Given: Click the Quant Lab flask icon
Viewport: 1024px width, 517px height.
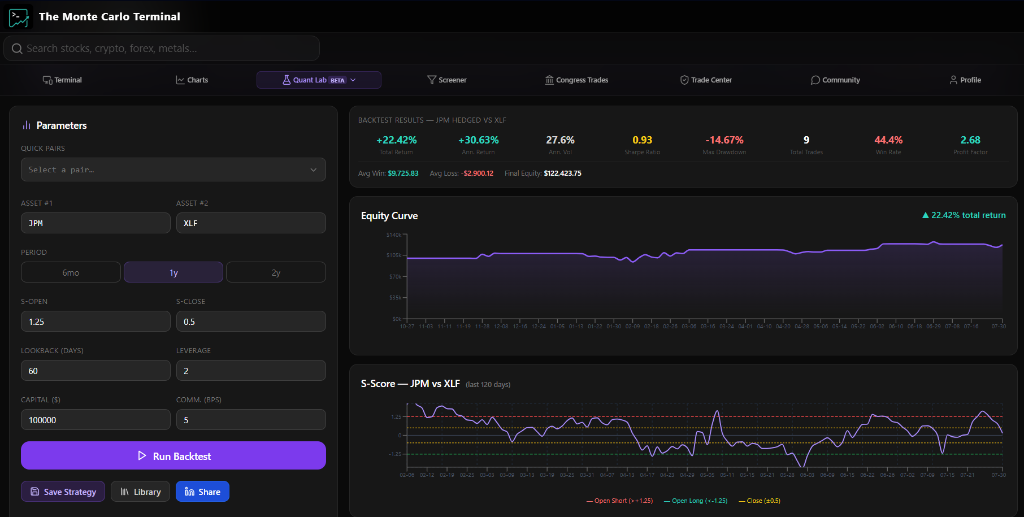Looking at the screenshot, I should pyautogui.click(x=286, y=80).
